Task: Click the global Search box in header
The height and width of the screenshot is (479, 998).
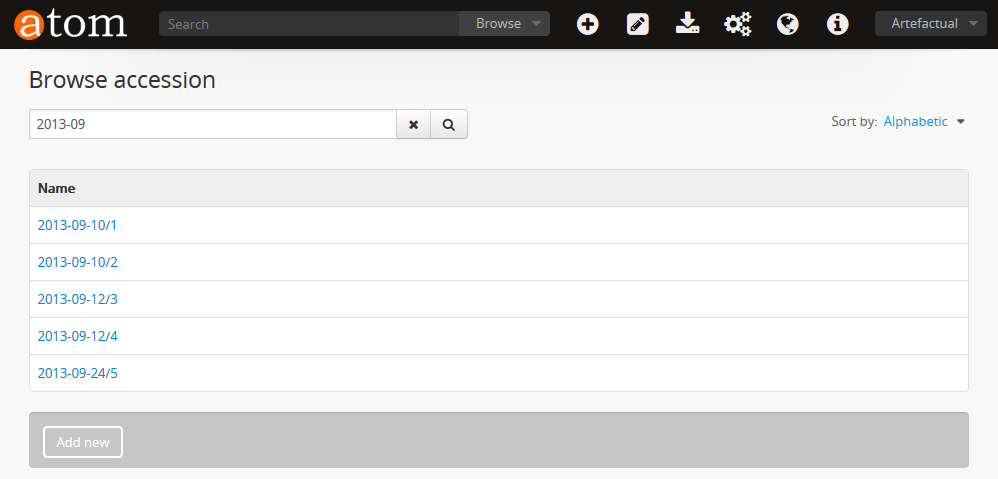Action: pyautogui.click(x=308, y=24)
